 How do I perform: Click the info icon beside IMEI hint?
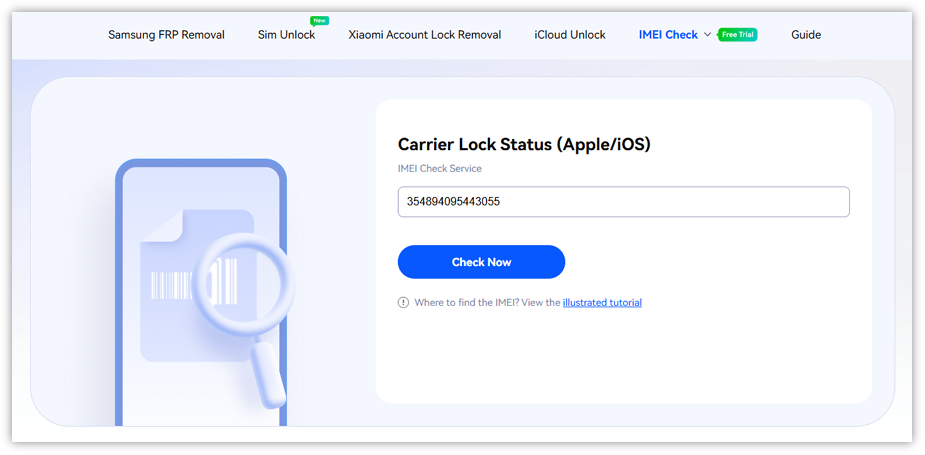404,303
